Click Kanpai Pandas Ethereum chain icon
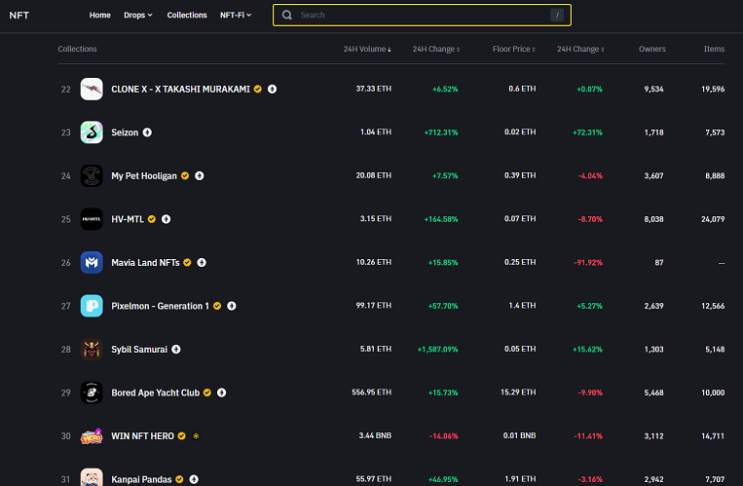 194,479
